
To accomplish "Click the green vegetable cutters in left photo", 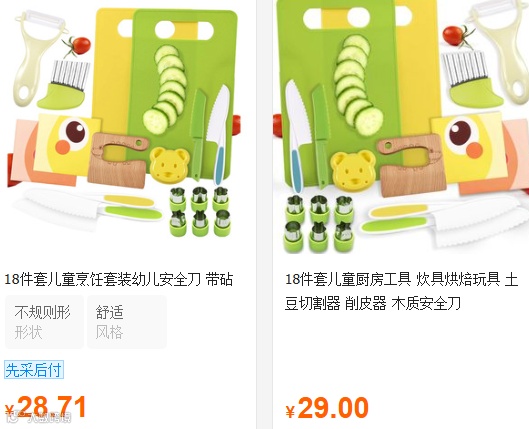I will (x=200, y=211).
